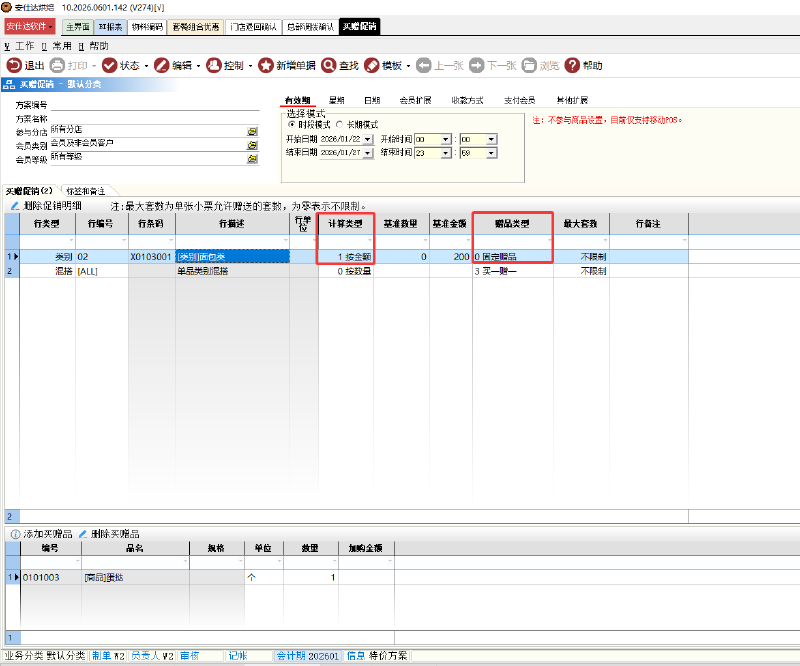Open the 帮助 menu in menu bar
This screenshot has height=666, width=800.
[94, 46]
